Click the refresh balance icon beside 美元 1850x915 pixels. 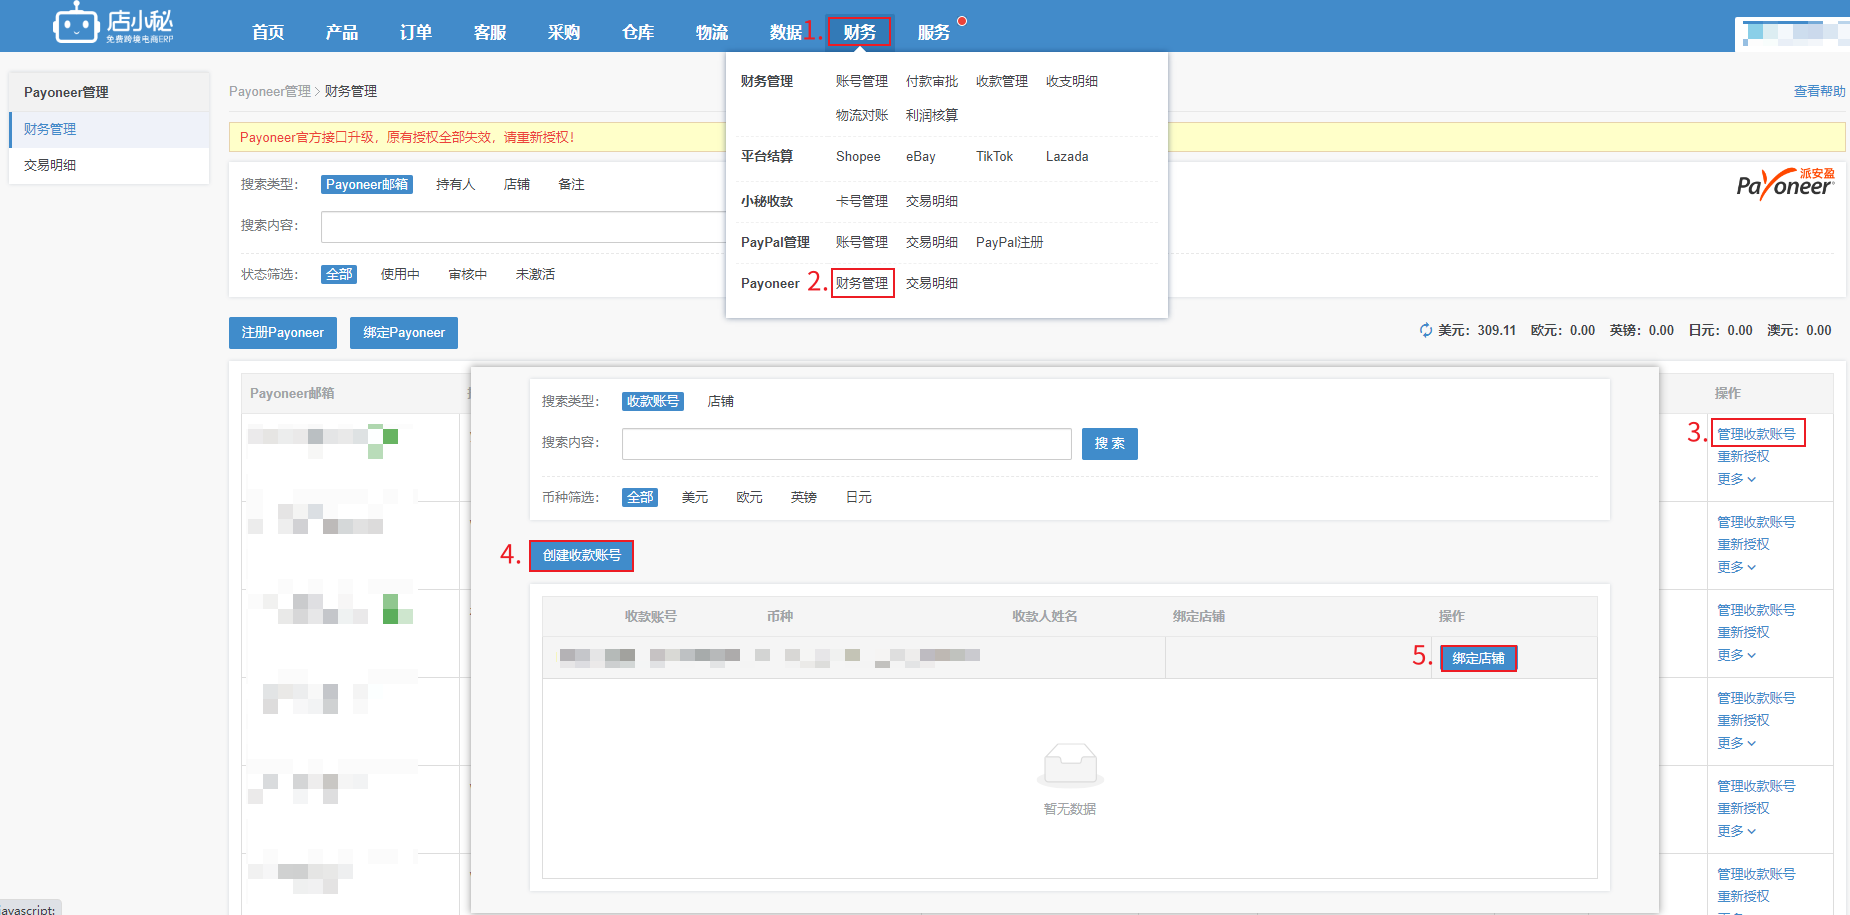click(x=1426, y=330)
